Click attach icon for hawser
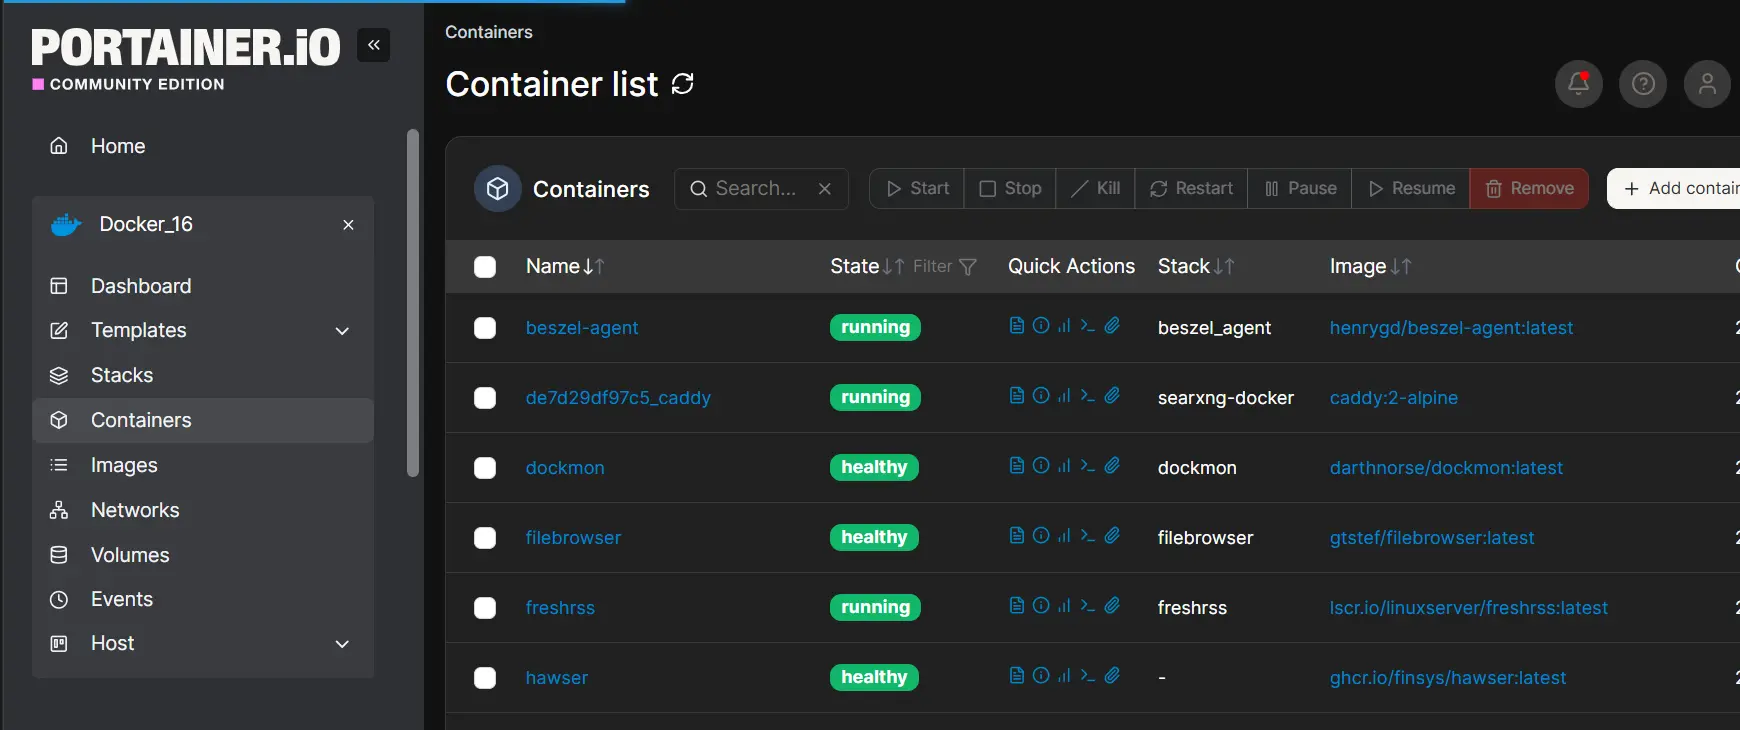The image size is (1740, 730). click(x=1112, y=675)
